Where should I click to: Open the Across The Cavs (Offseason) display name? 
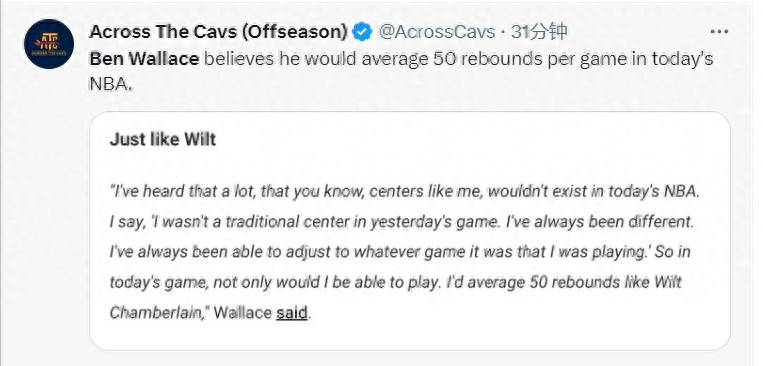tap(218, 32)
